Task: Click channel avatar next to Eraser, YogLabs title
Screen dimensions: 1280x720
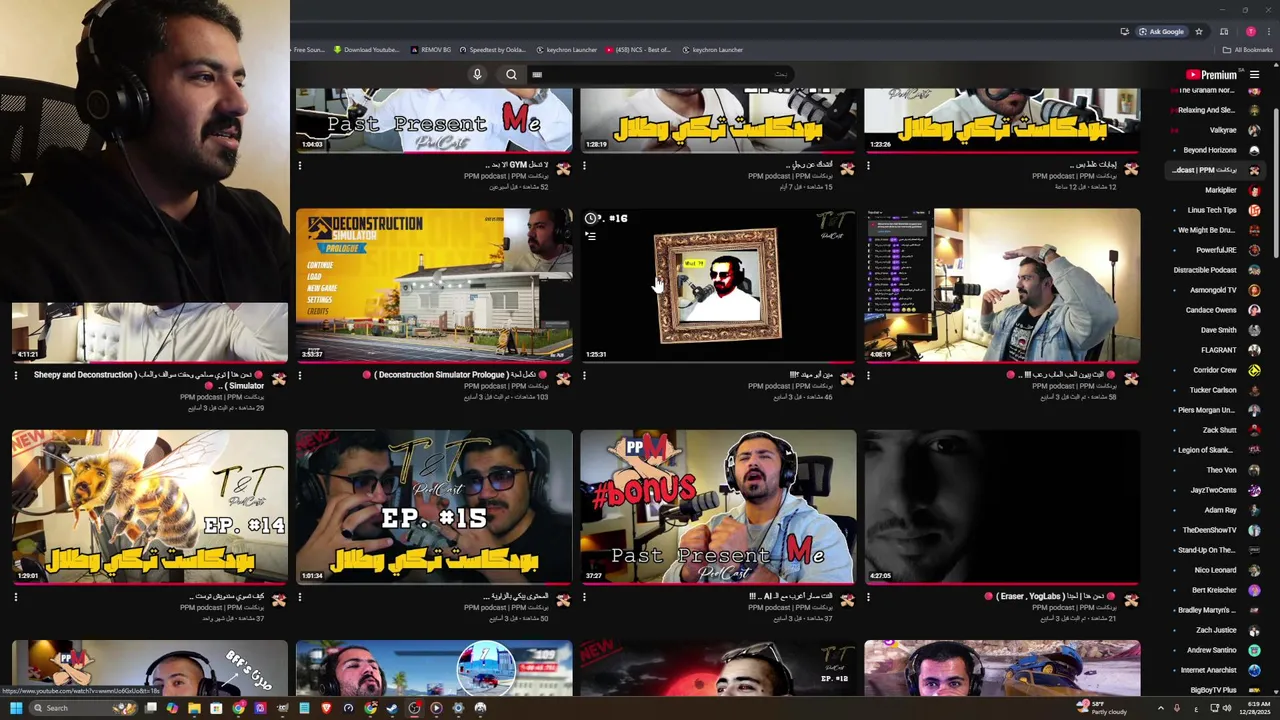Action: [x=1131, y=600]
